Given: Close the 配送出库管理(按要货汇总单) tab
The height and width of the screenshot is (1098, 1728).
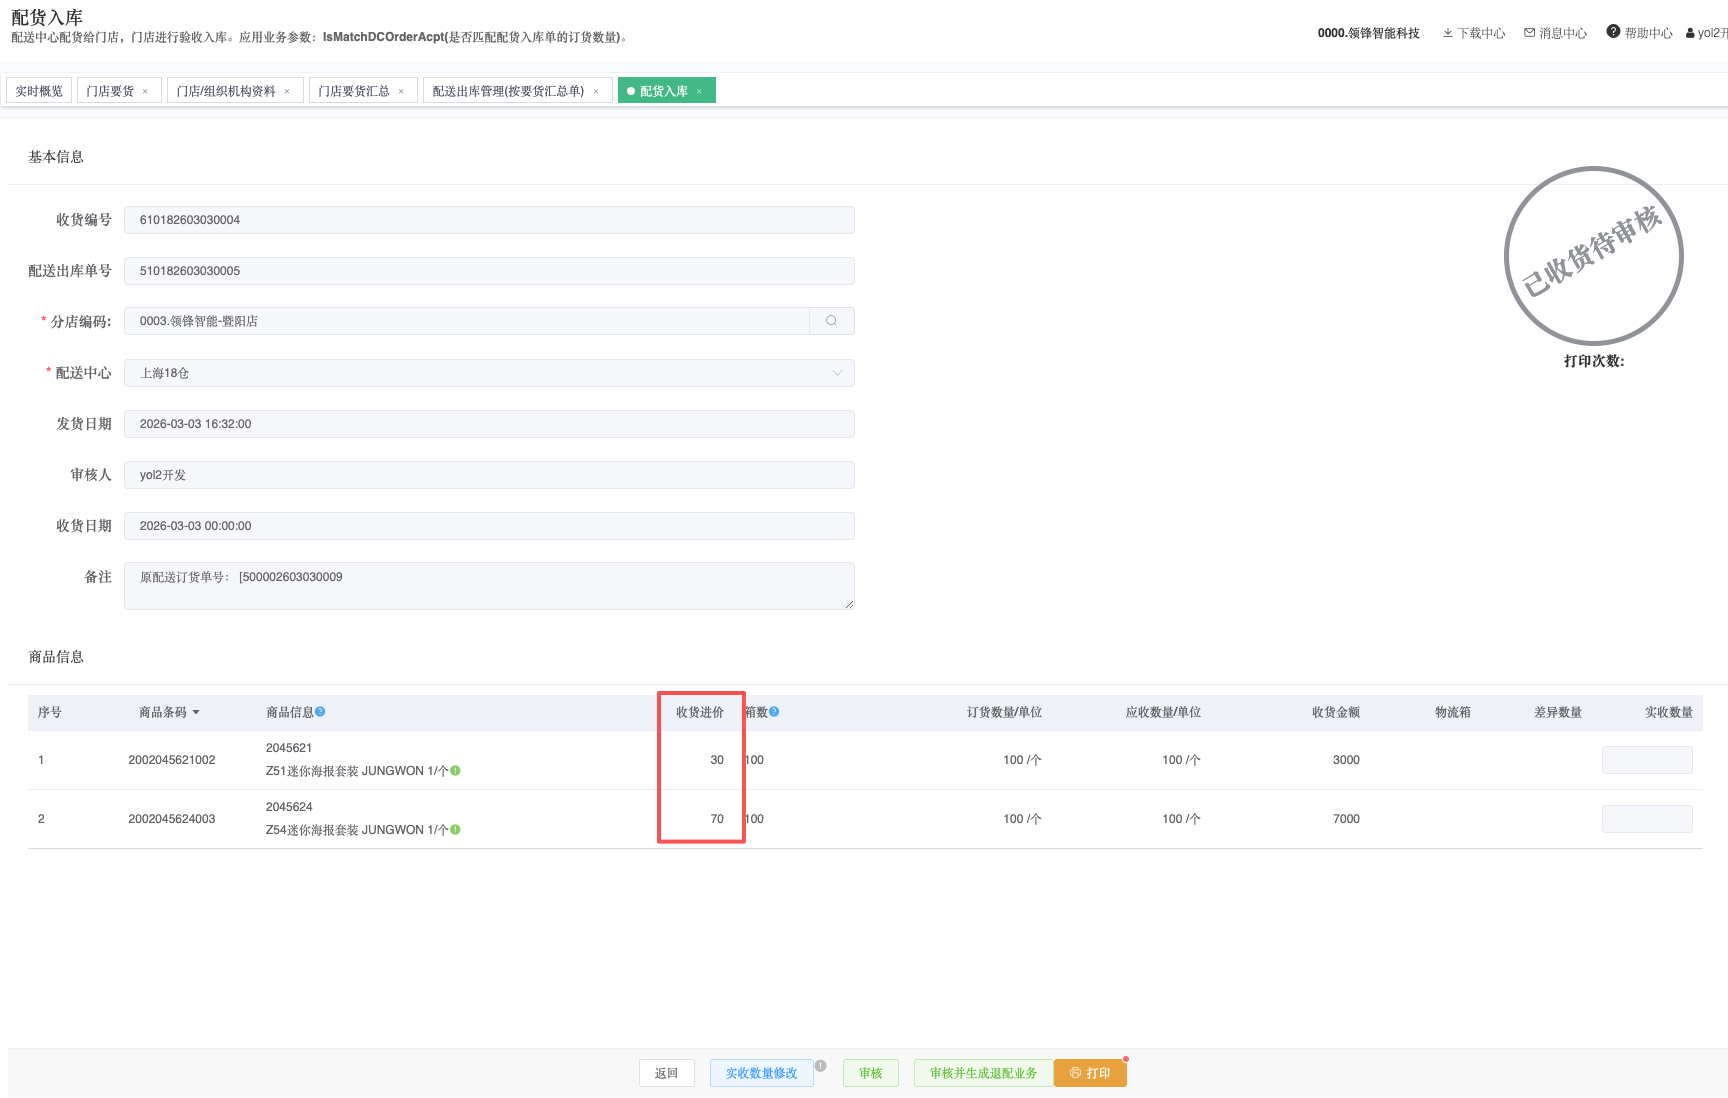Looking at the screenshot, I should [x=596, y=91].
